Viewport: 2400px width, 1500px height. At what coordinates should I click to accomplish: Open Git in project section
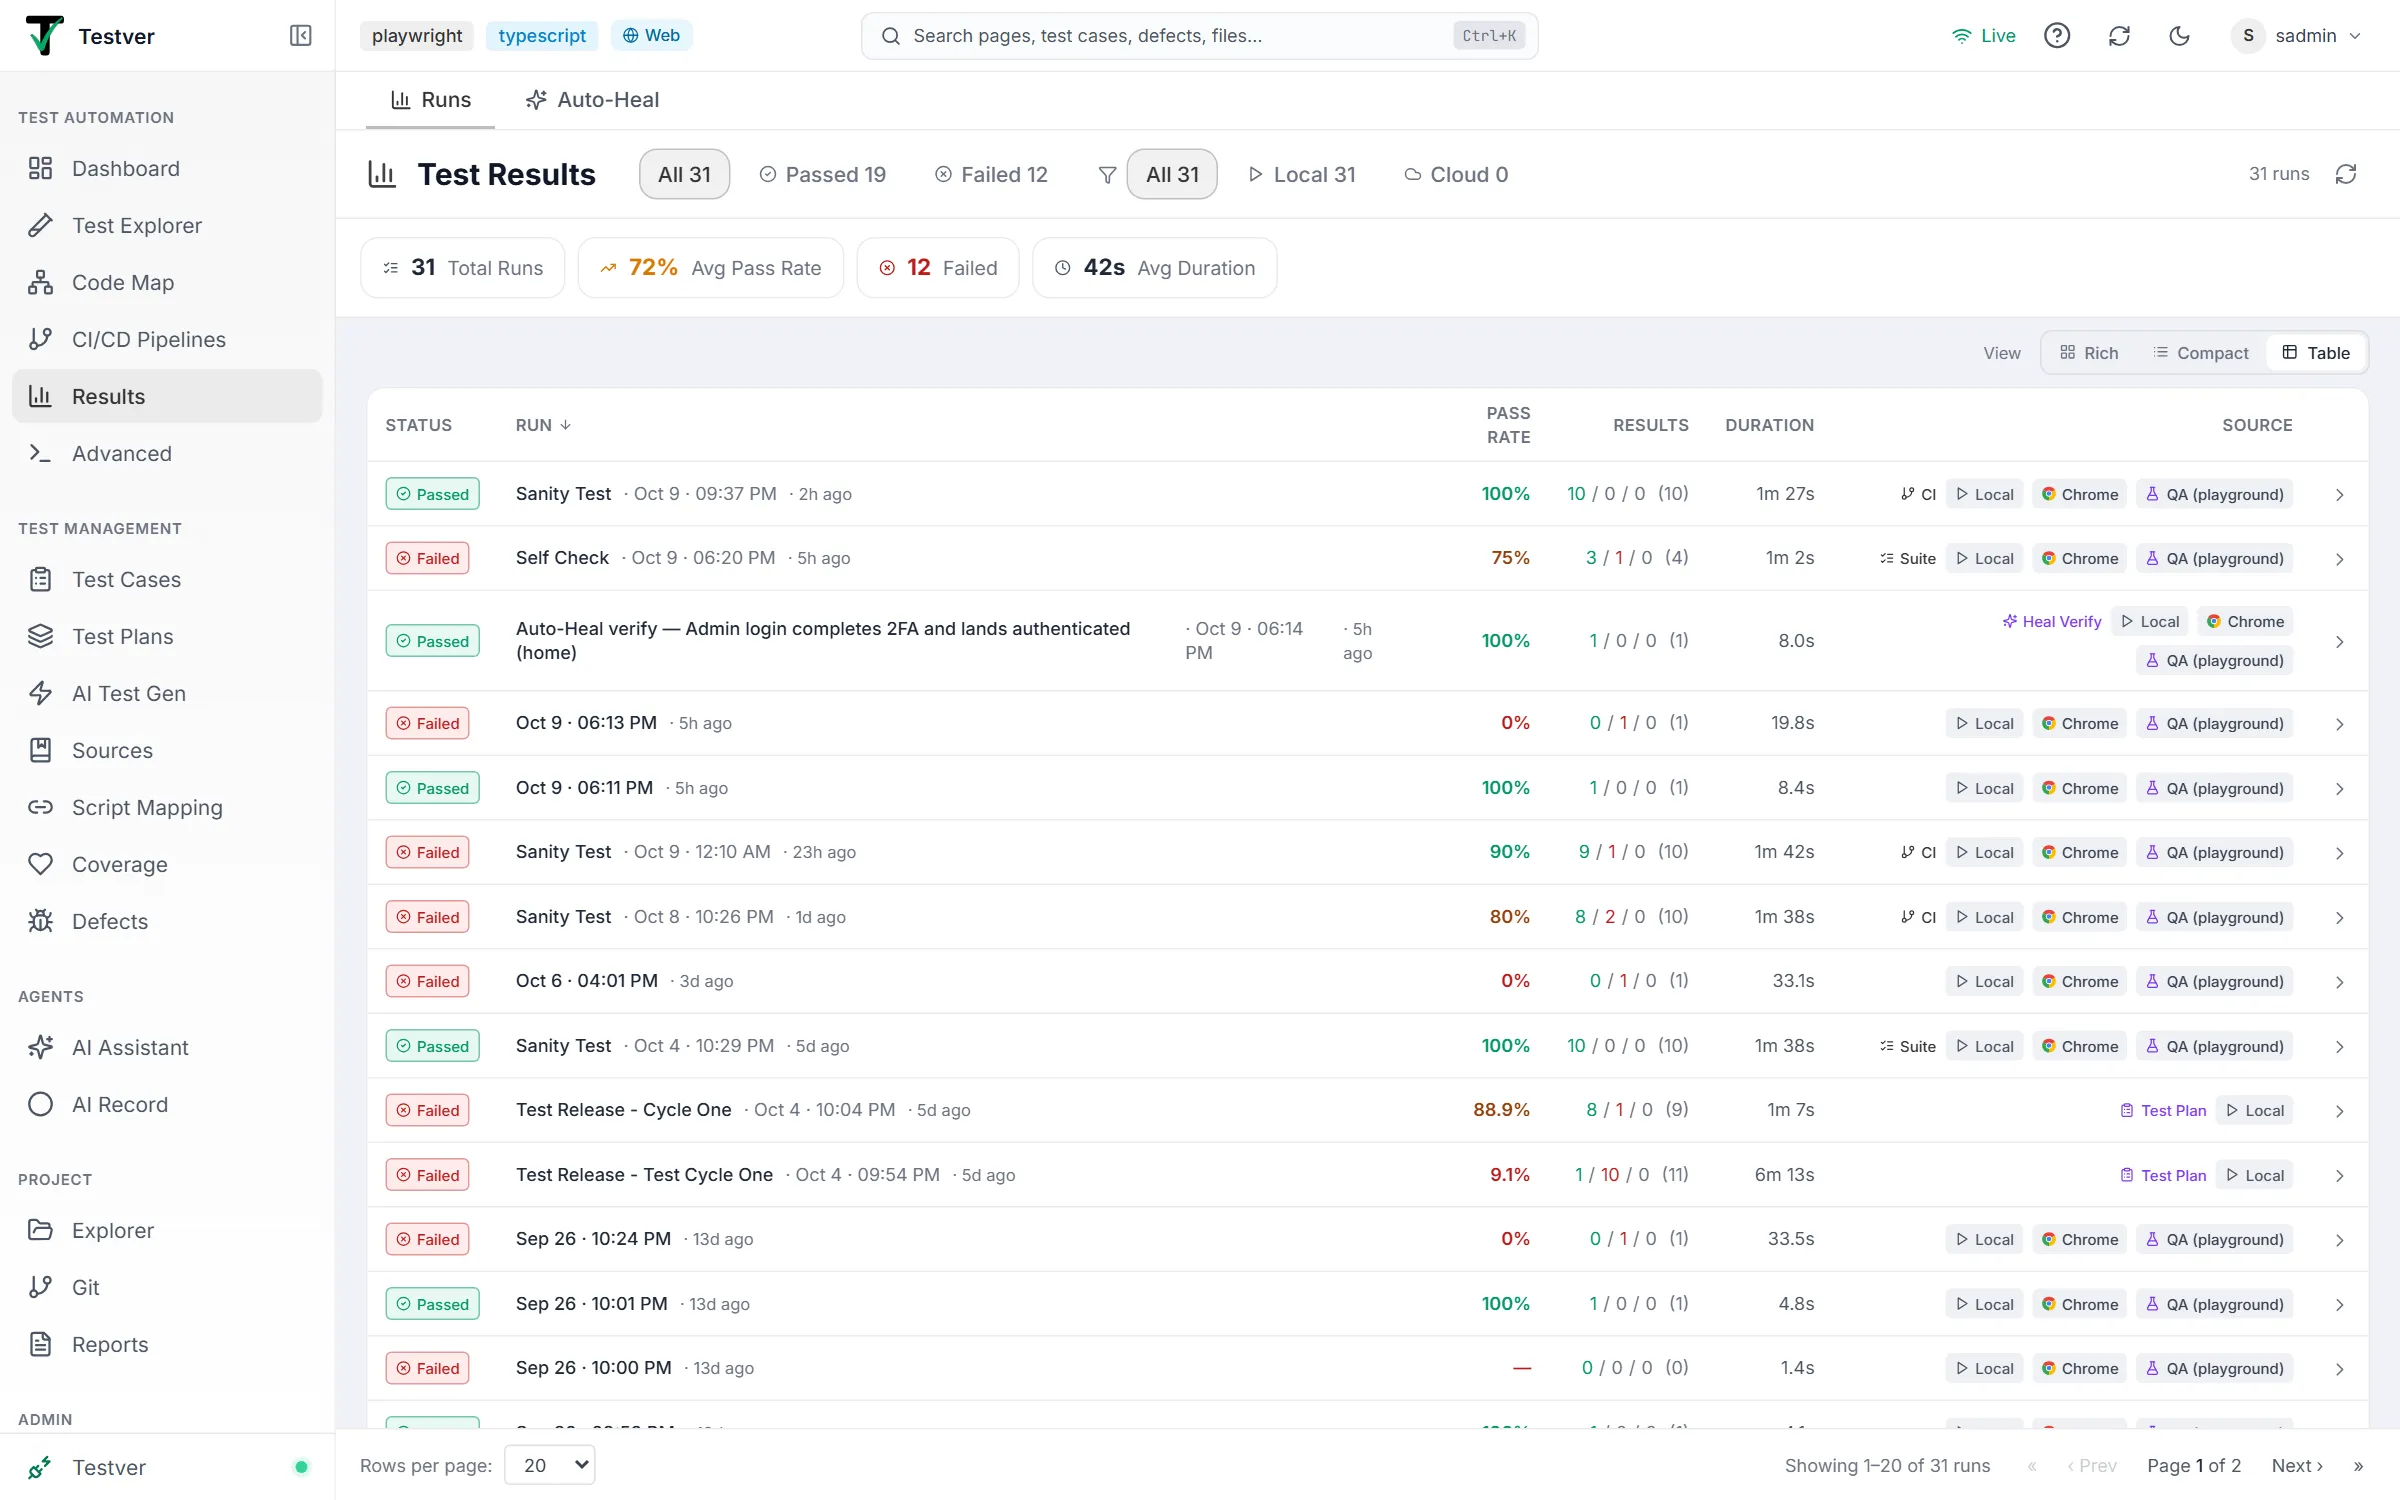tap(167, 1287)
